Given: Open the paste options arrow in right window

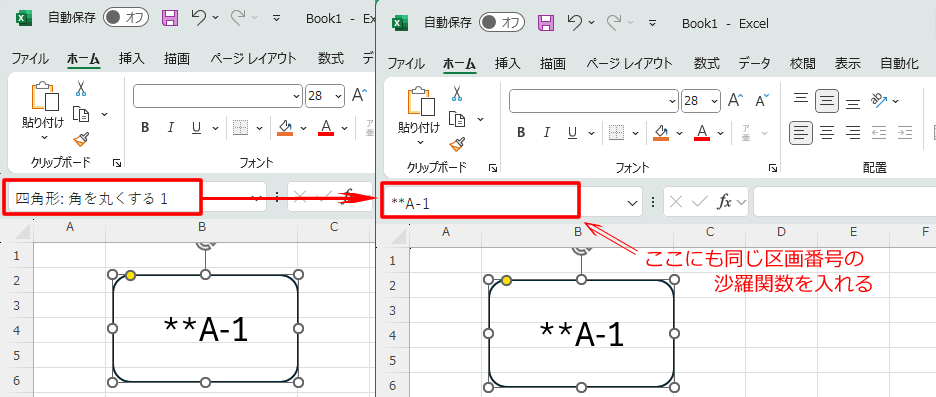Looking at the screenshot, I should coord(421,143).
